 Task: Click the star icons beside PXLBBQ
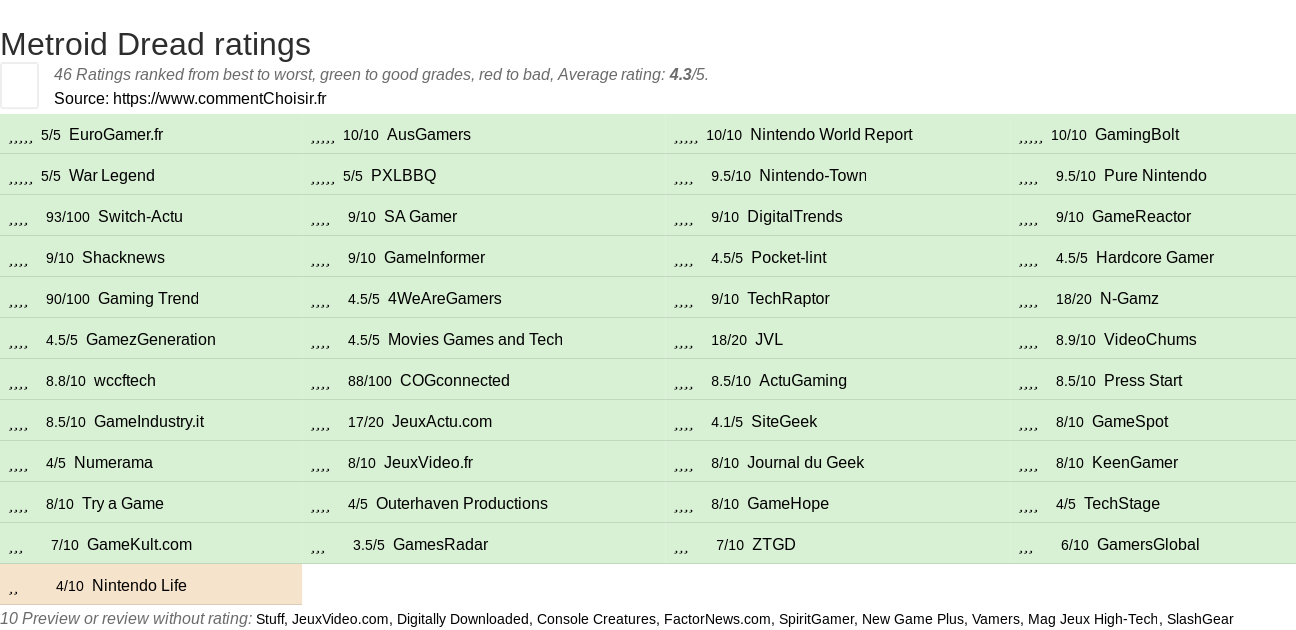[323, 176]
